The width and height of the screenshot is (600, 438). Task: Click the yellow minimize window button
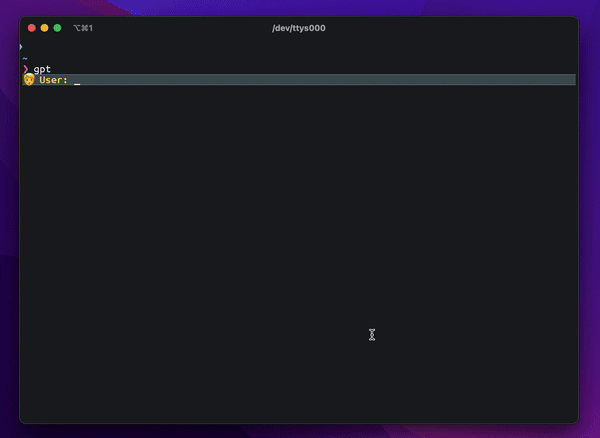[x=44, y=28]
